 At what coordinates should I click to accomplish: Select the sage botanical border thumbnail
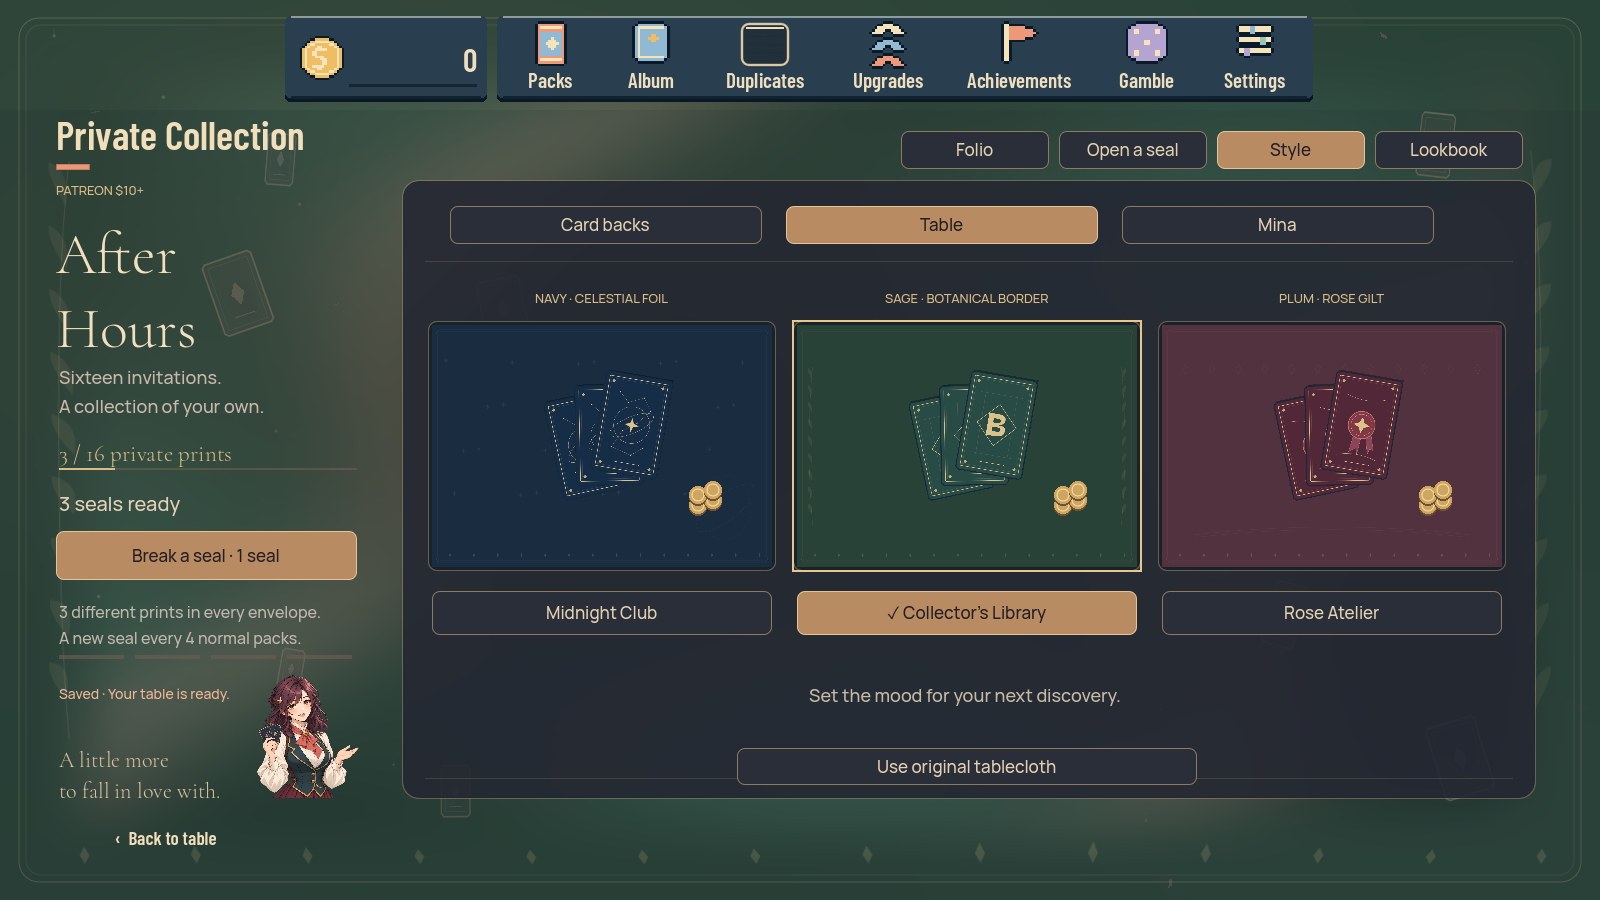tap(967, 446)
